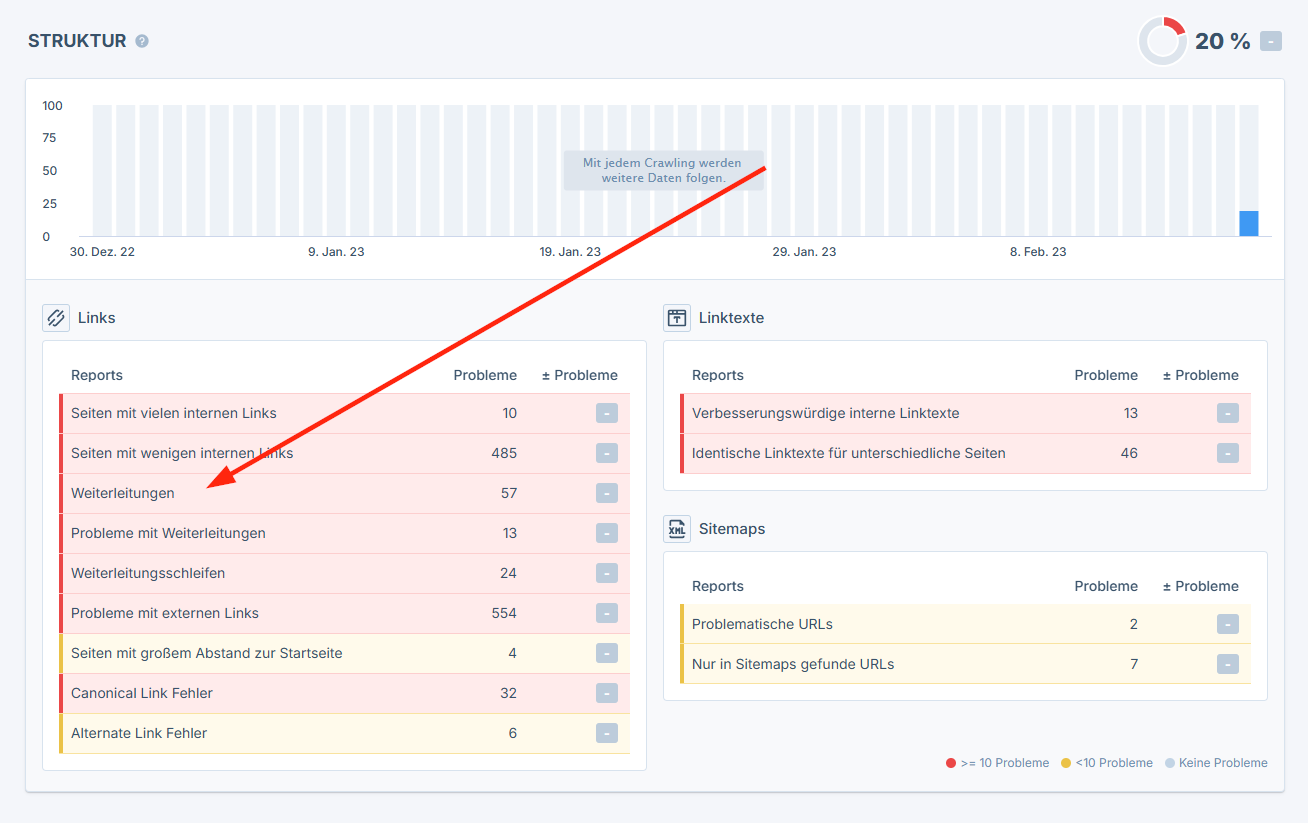Open Verbesserungswürdige interne Linktexte report
Screen dimensions: 1308x823
pyautogui.click(x=825, y=413)
